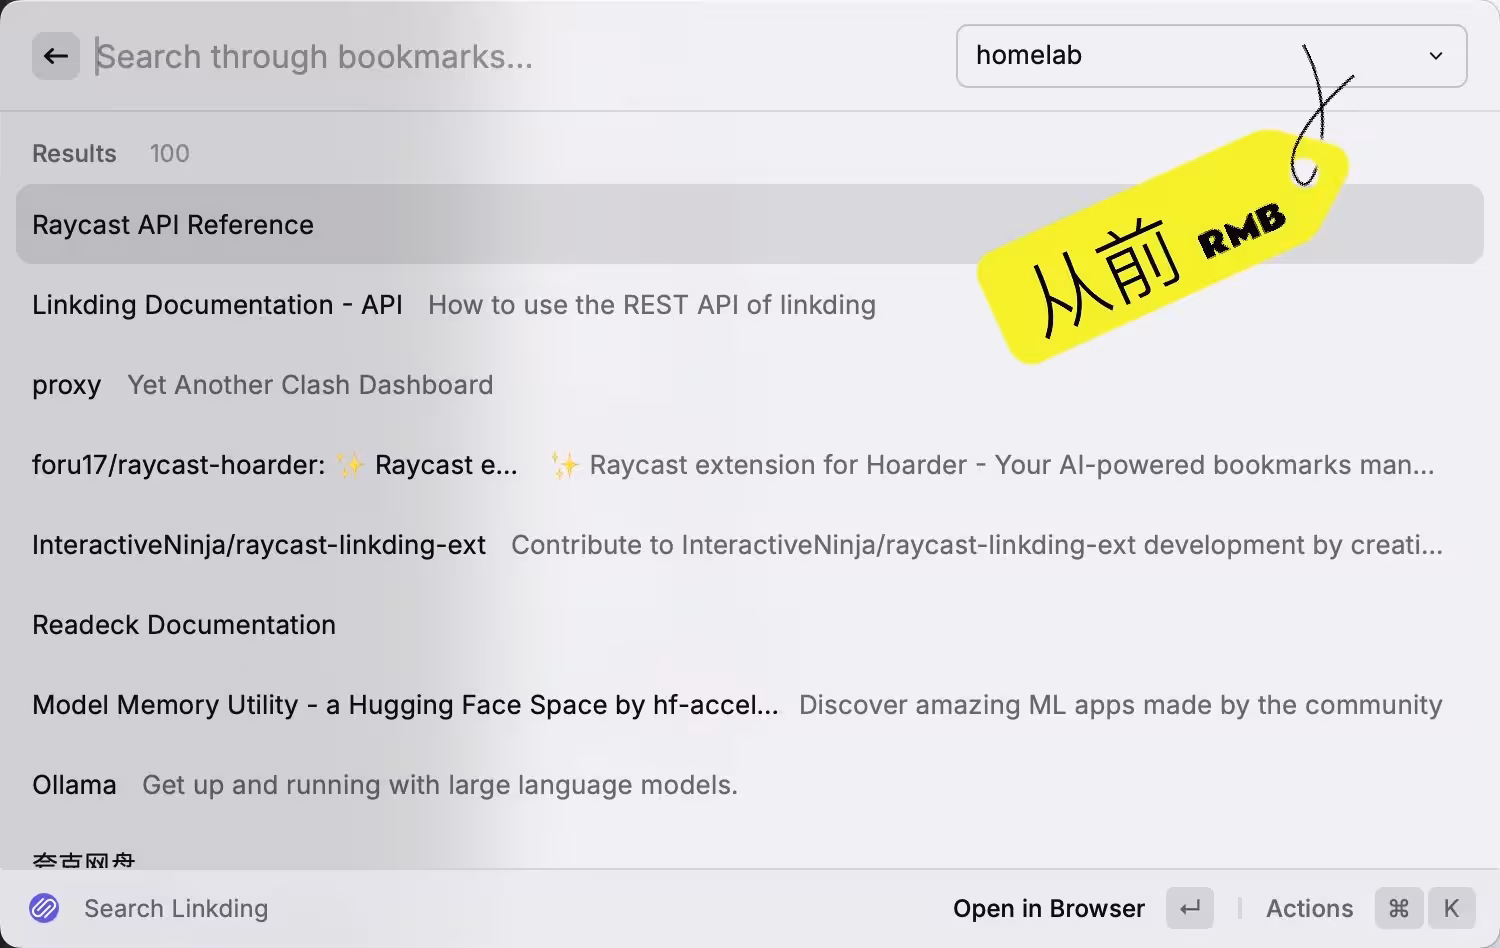The image size is (1500, 948).
Task: Open the homelab tag dropdown
Action: (1211, 56)
